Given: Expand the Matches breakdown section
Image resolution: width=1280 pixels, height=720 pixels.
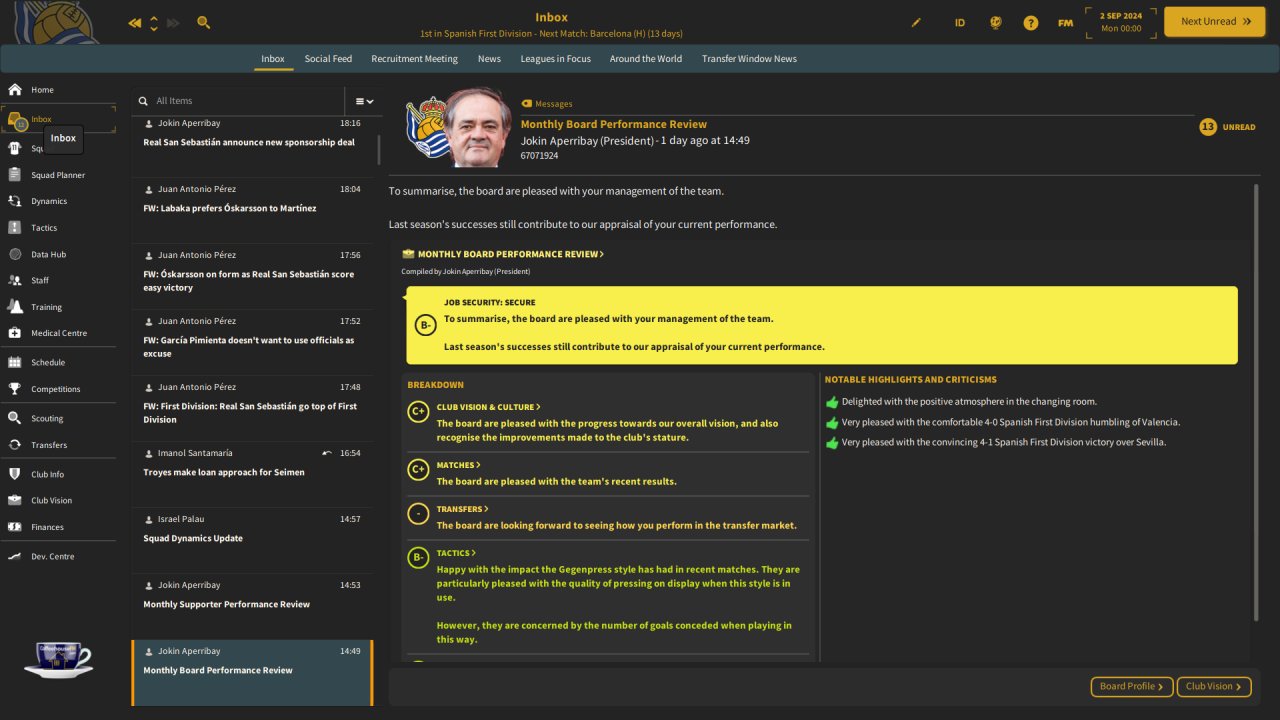Looking at the screenshot, I should click(458, 465).
